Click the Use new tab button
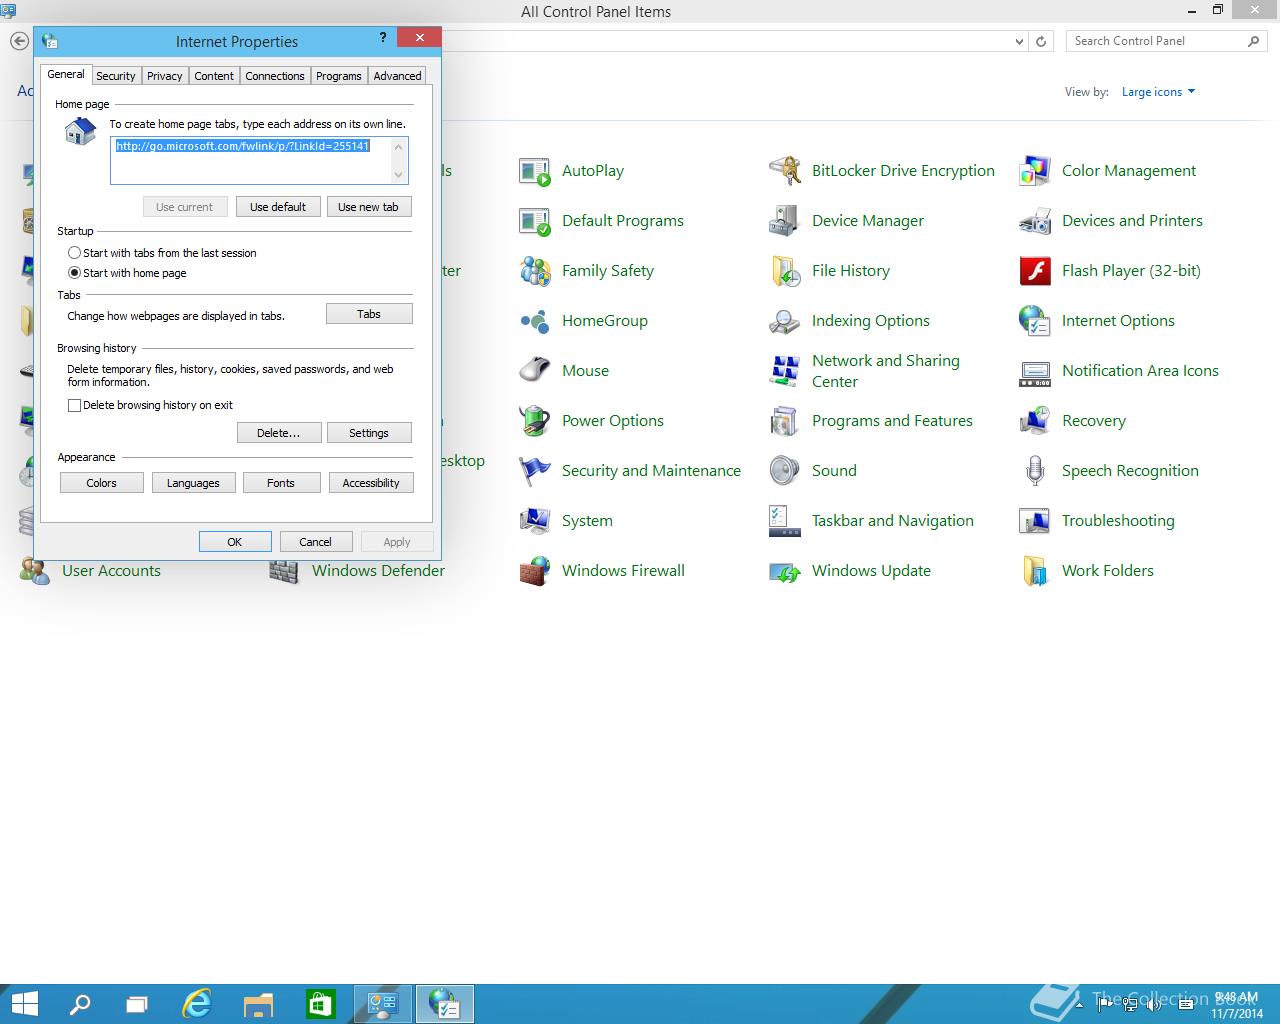The height and width of the screenshot is (1024, 1280). click(x=368, y=207)
